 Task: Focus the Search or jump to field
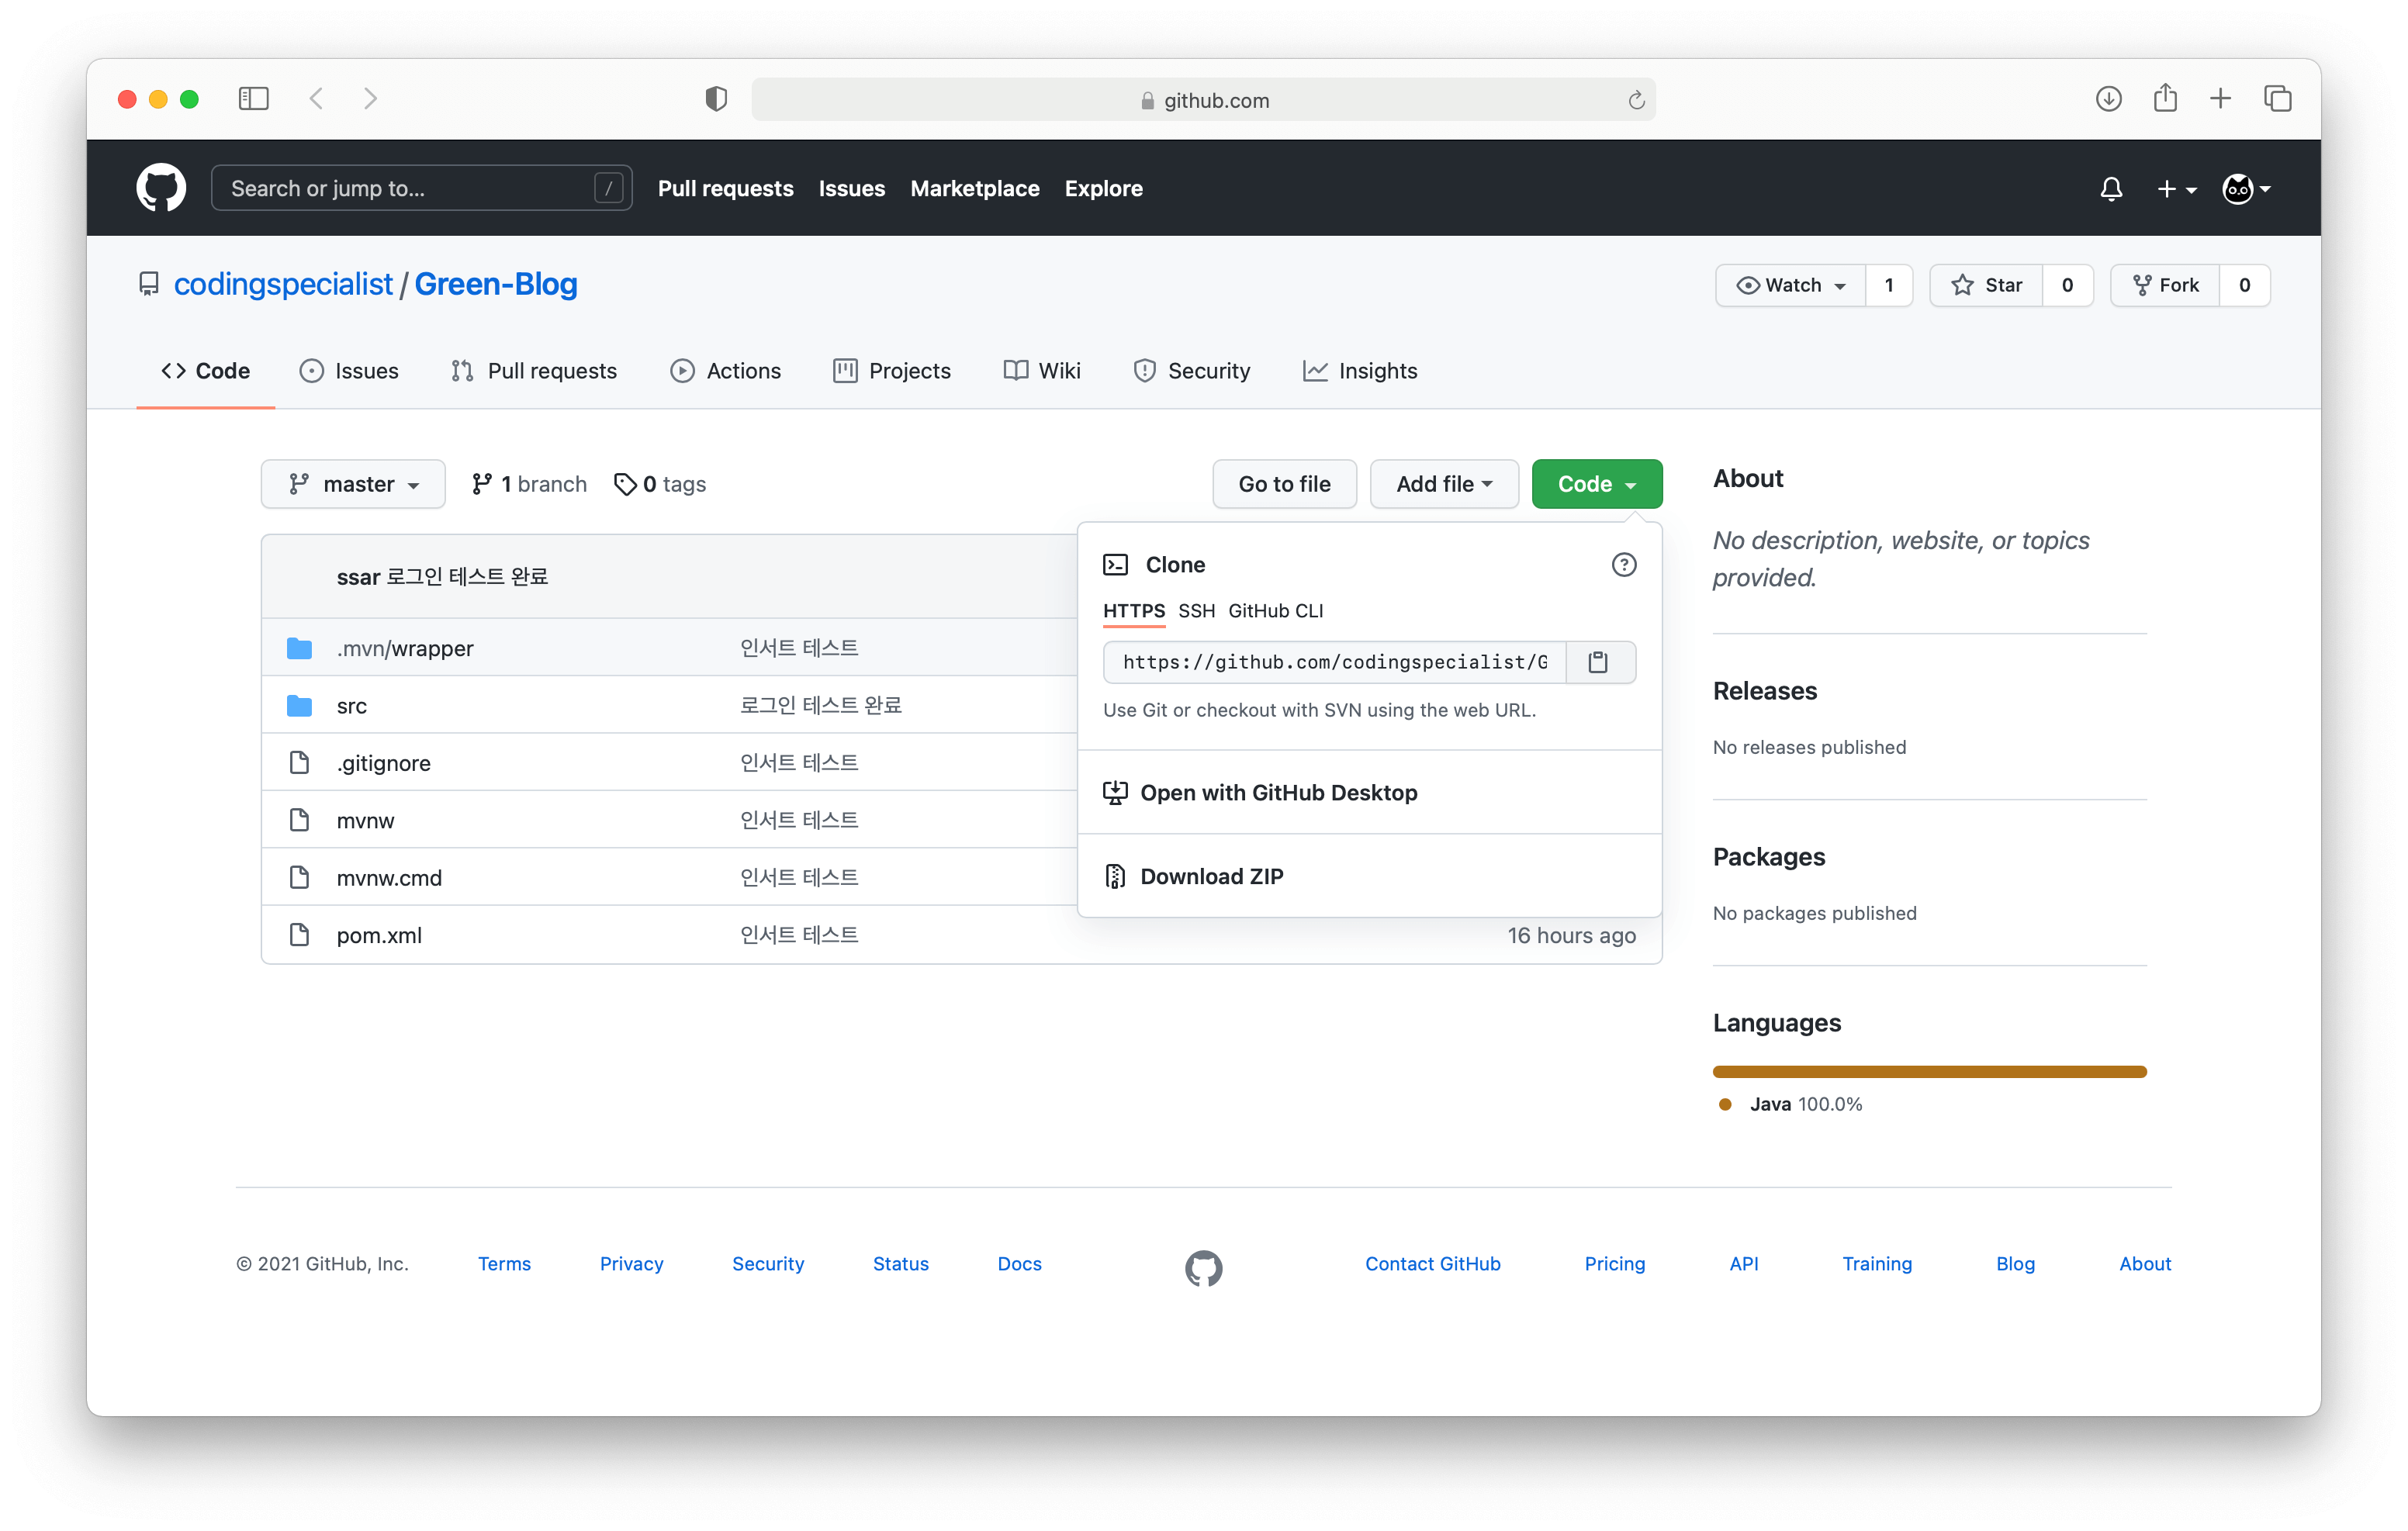pyautogui.click(x=421, y=188)
